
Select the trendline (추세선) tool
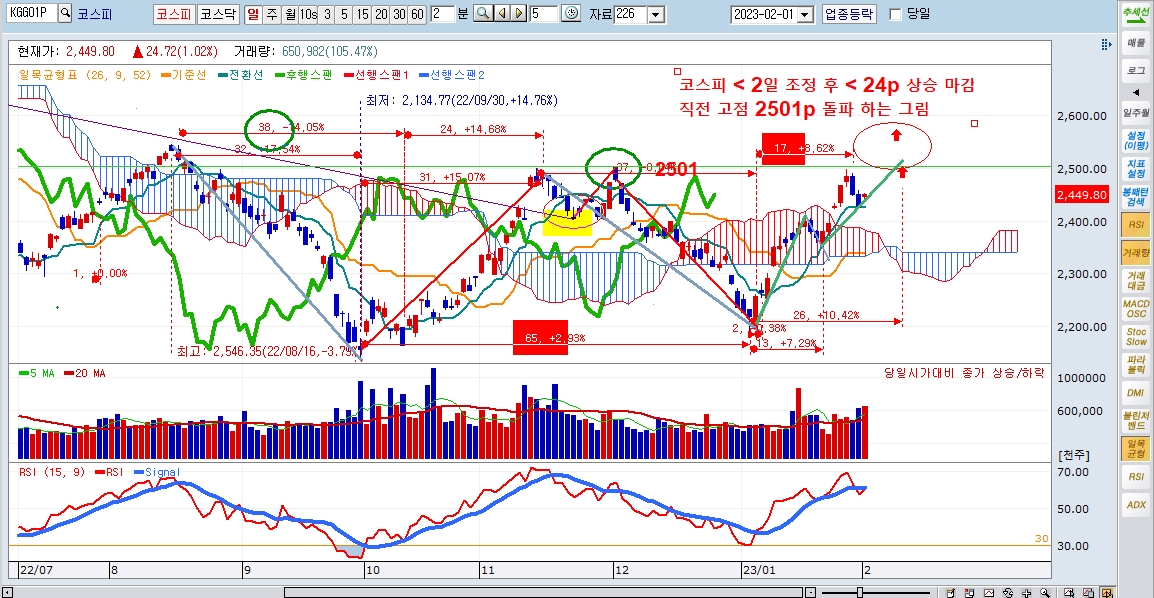point(1136,15)
